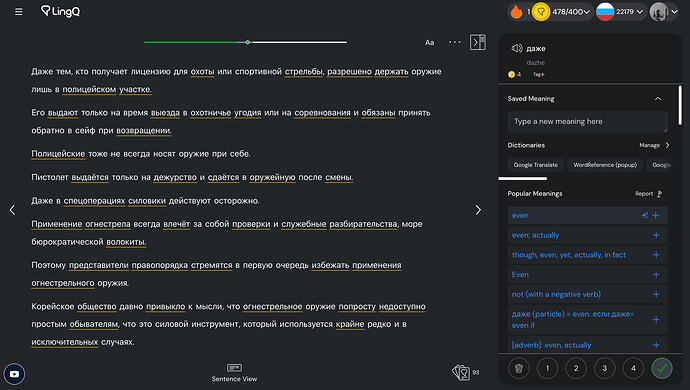Screen dimensions: 690x390
Task: Click the word силовики
Action: point(147,201)
